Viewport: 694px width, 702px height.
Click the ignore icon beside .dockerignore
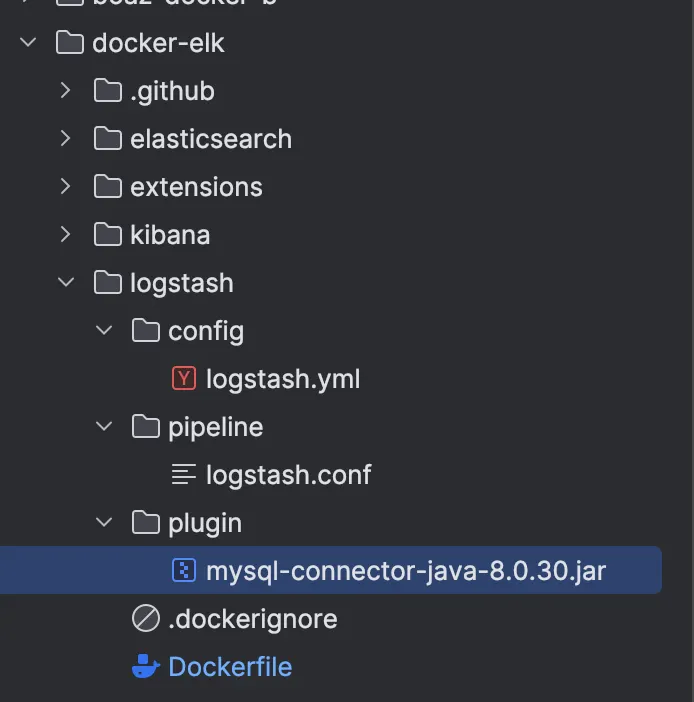pos(146,619)
